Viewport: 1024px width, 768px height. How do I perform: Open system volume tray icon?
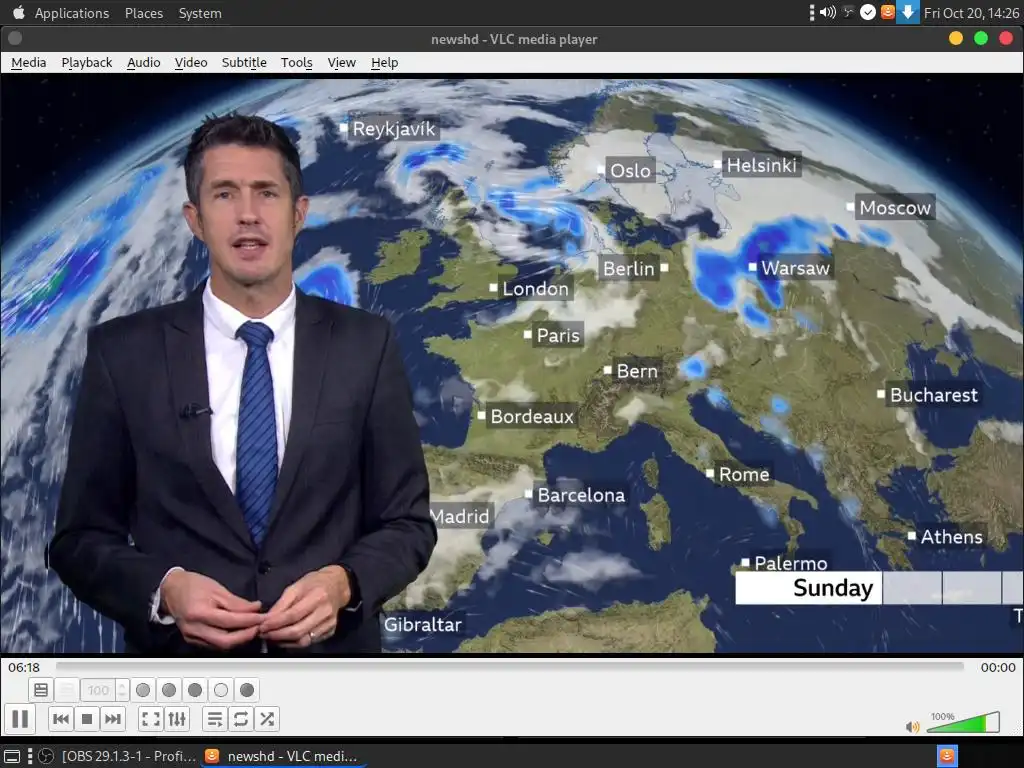tap(827, 12)
